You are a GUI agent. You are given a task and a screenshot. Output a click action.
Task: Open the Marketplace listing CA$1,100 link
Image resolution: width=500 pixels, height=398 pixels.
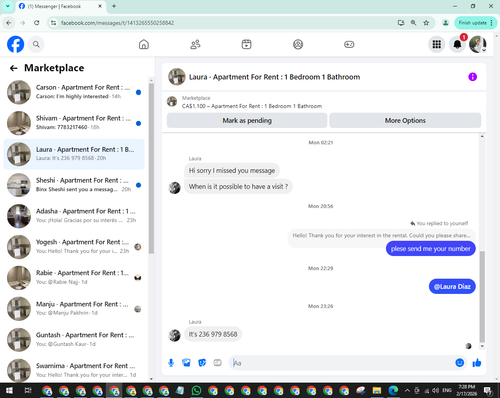pos(252,106)
